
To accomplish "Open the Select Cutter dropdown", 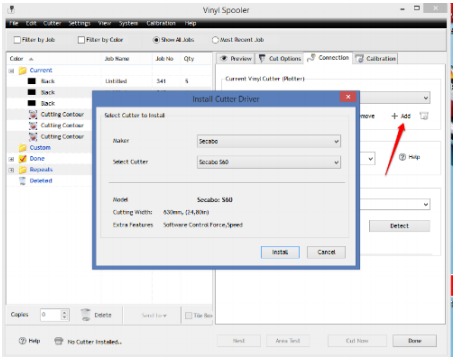I will (269, 162).
